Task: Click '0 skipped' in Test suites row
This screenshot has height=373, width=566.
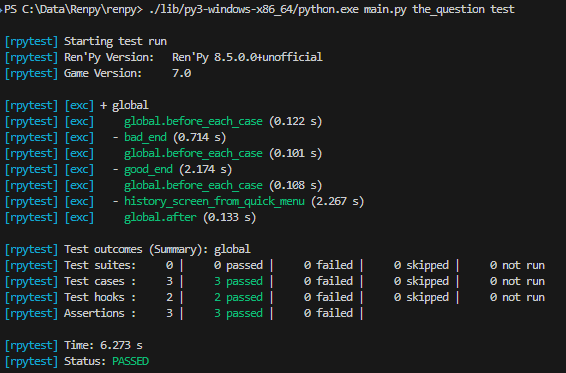Action: (x=421, y=265)
